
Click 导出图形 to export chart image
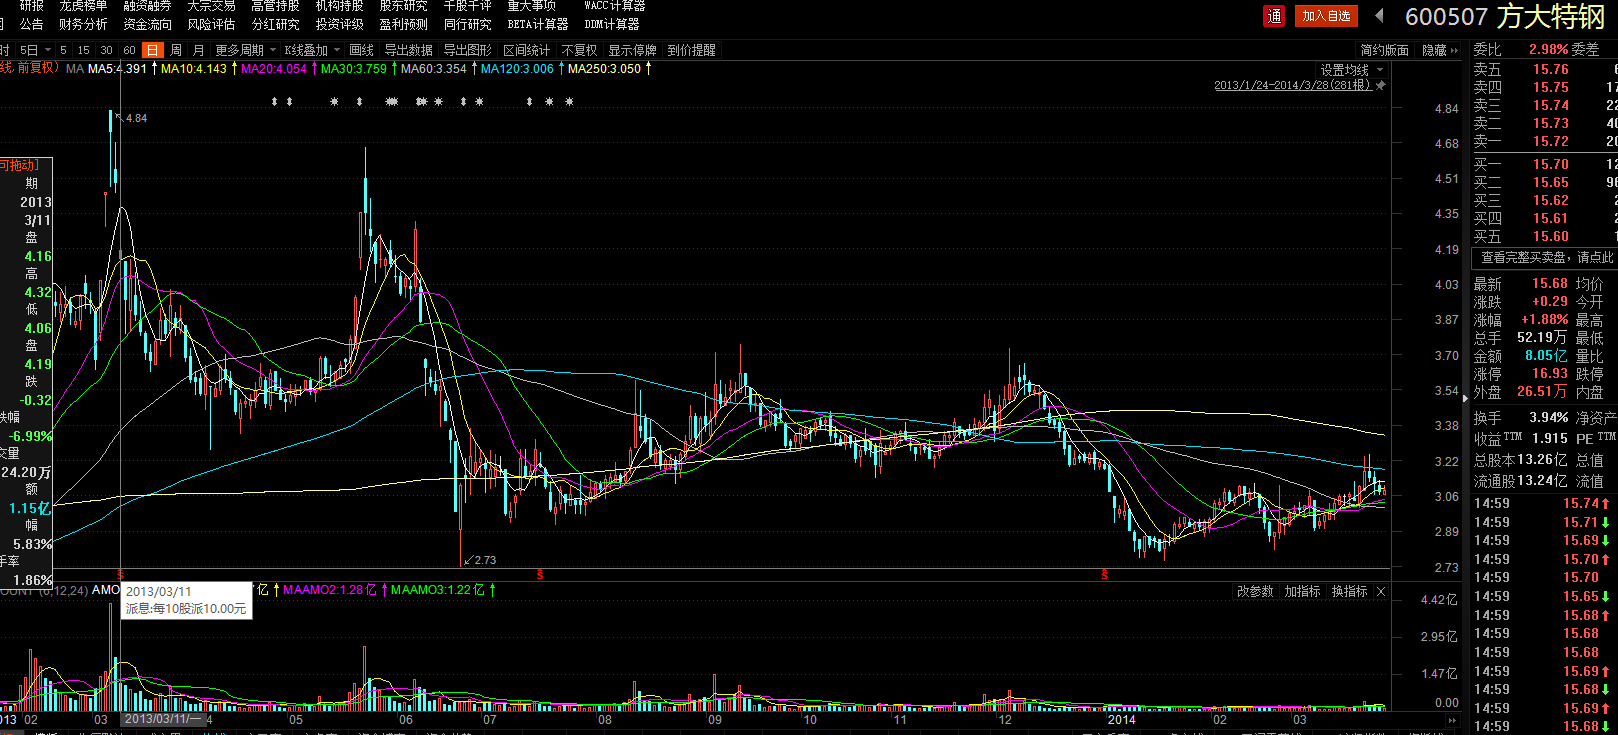(467, 50)
